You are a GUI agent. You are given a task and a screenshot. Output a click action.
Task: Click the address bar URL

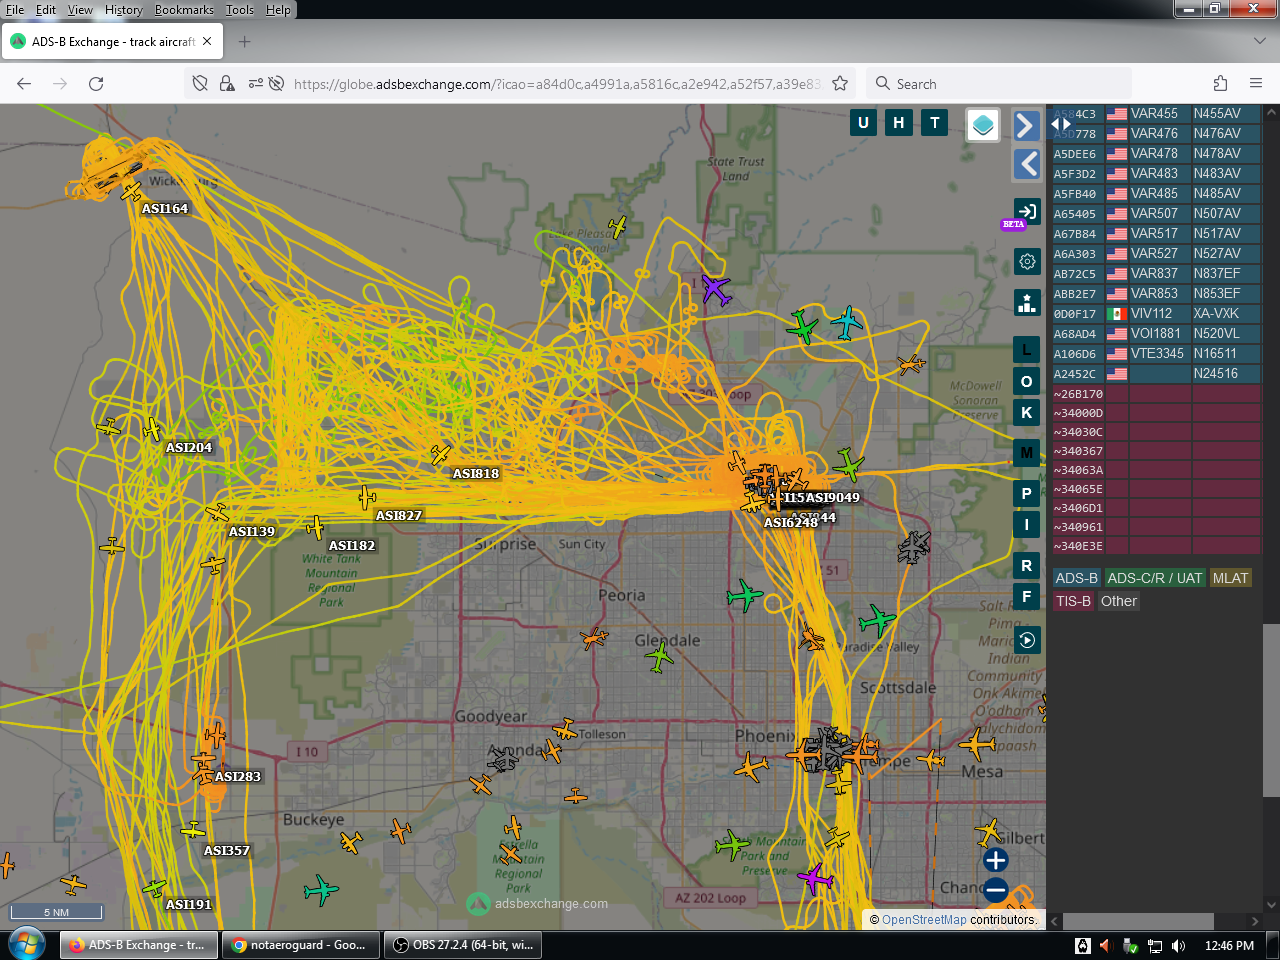pyautogui.click(x=556, y=84)
